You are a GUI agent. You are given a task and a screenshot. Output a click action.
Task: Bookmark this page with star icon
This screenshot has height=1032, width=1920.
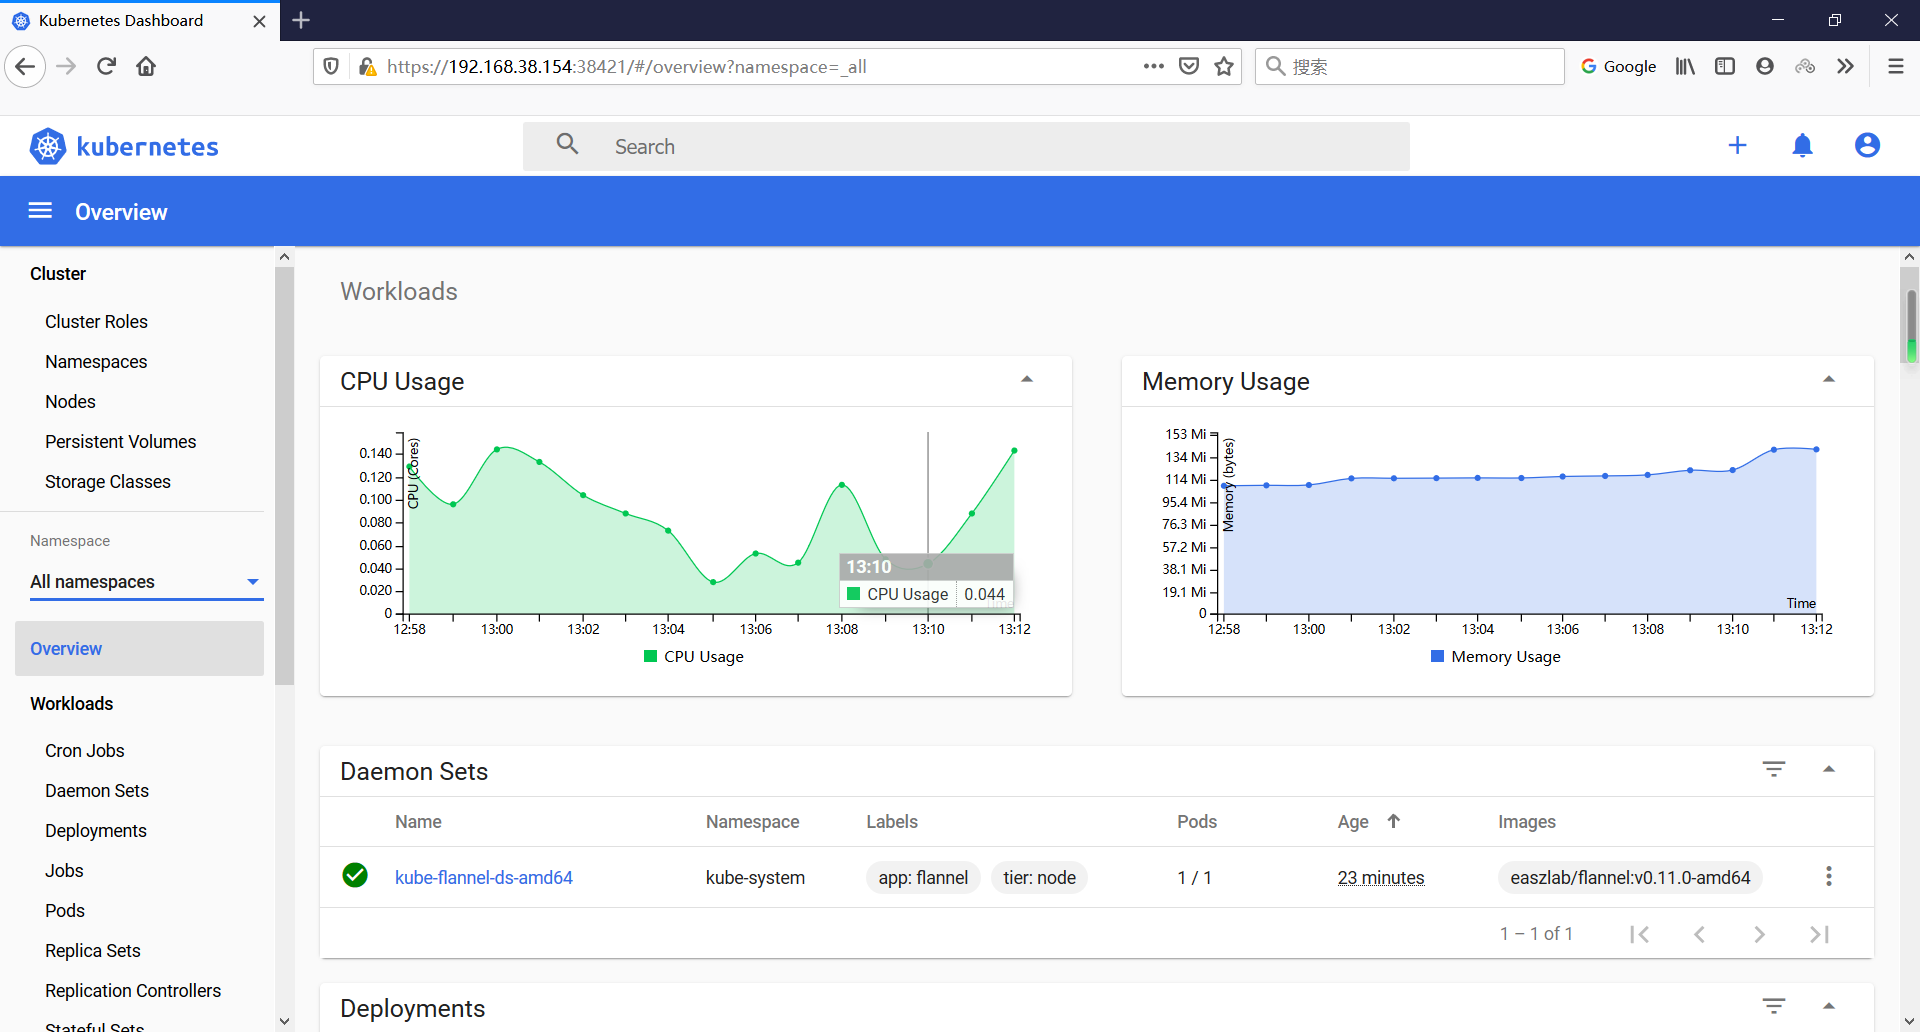(x=1224, y=67)
